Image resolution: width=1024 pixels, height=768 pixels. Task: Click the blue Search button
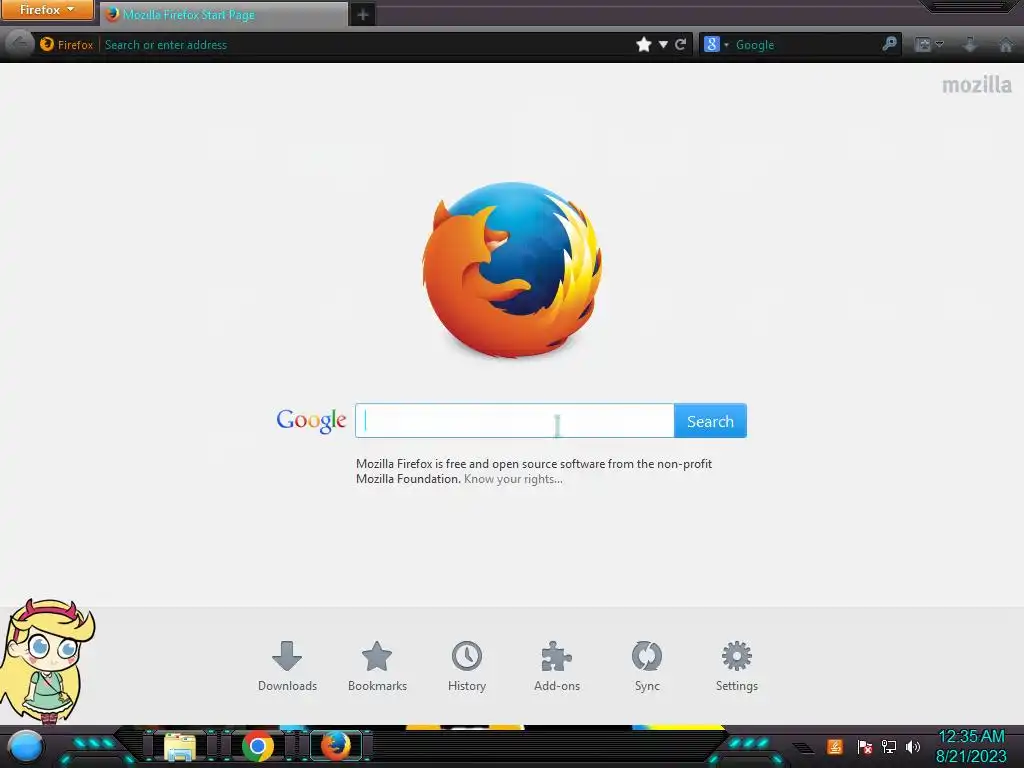pyautogui.click(x=711, y=421)
